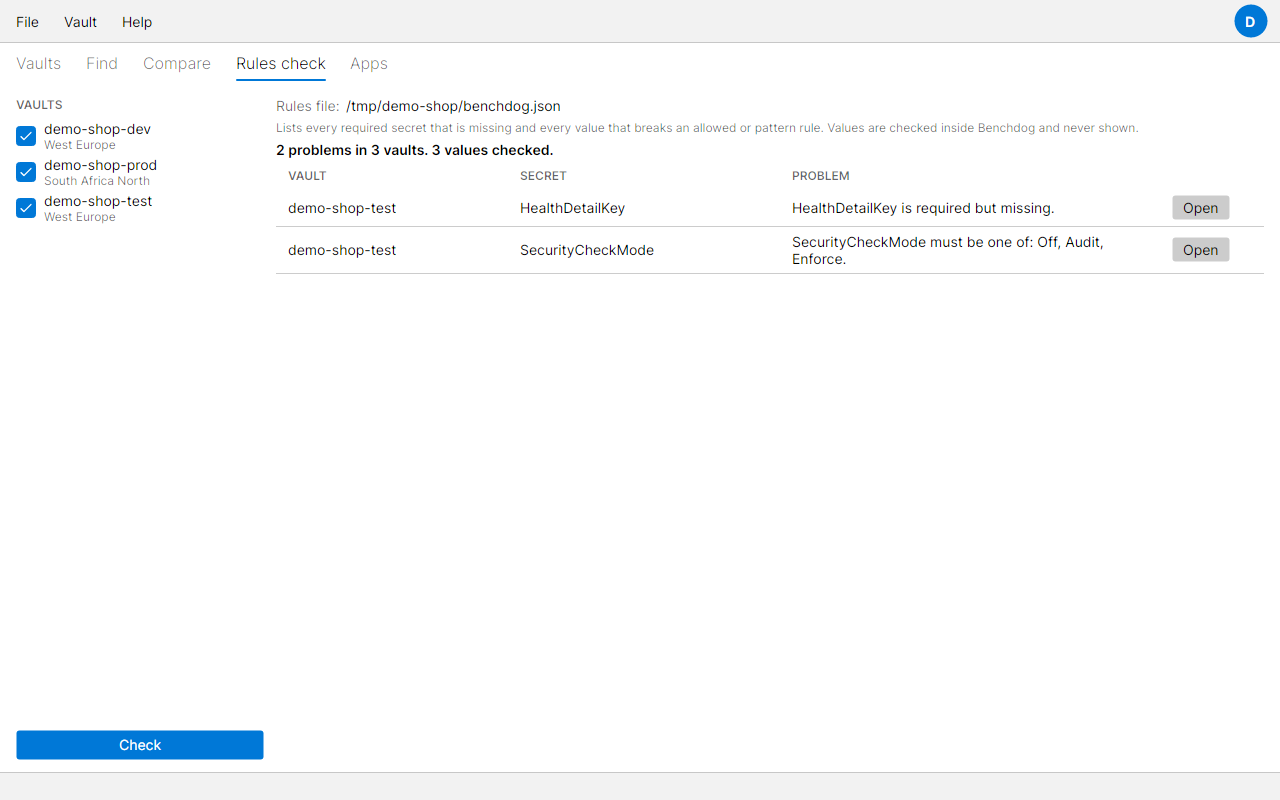Viewport: 1280px width, 800px height.
Task: Open the Help menu
Action: click(137, 22)
